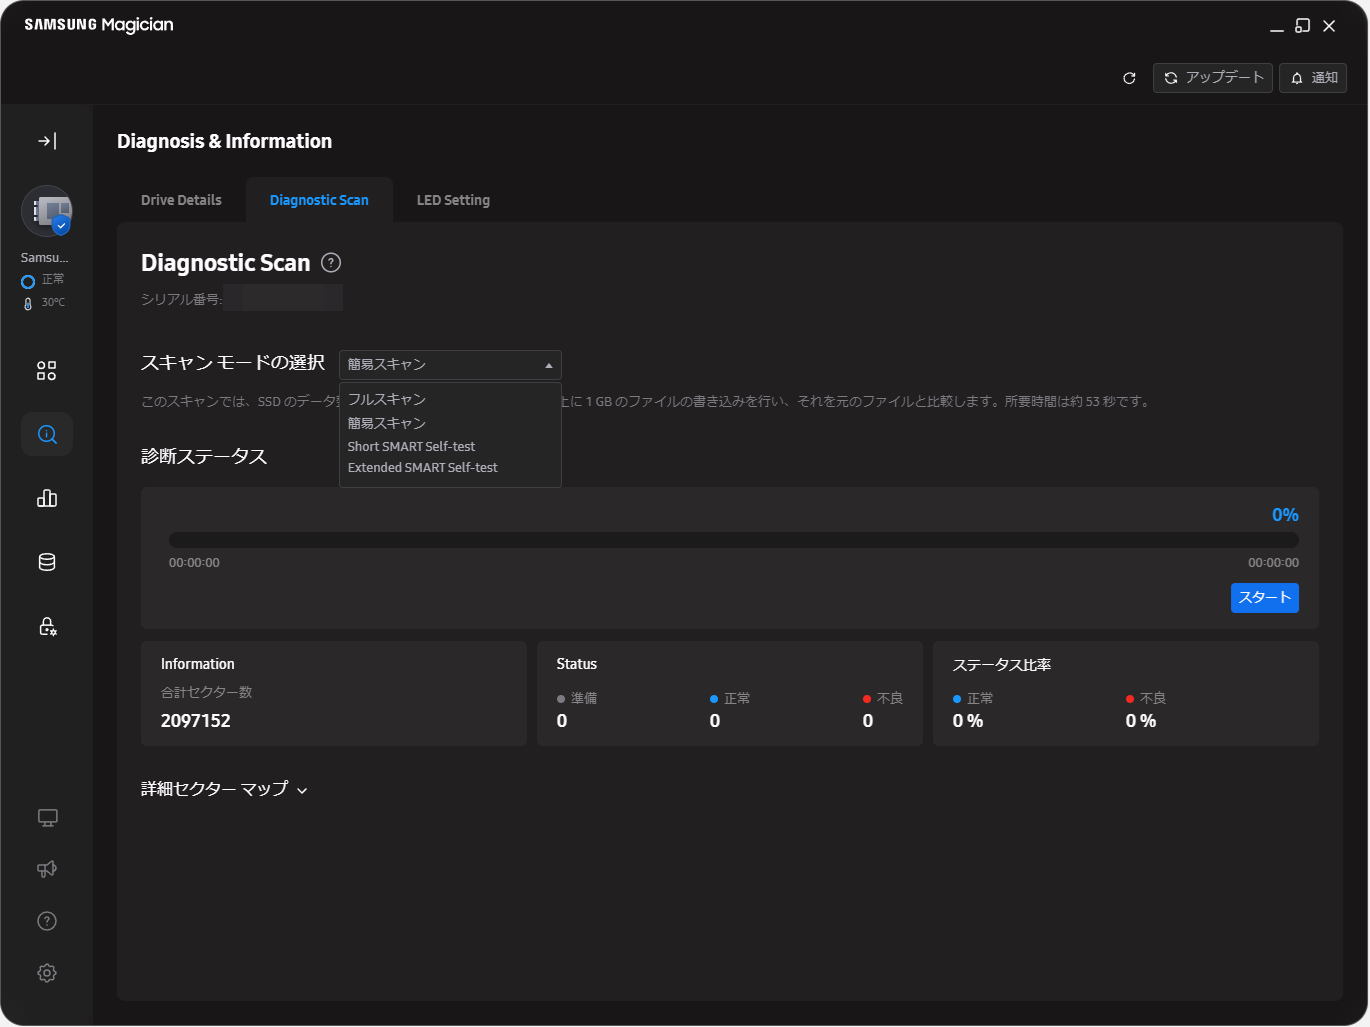Open the announcements megaphone icon in sidebar

coord(46,869)
